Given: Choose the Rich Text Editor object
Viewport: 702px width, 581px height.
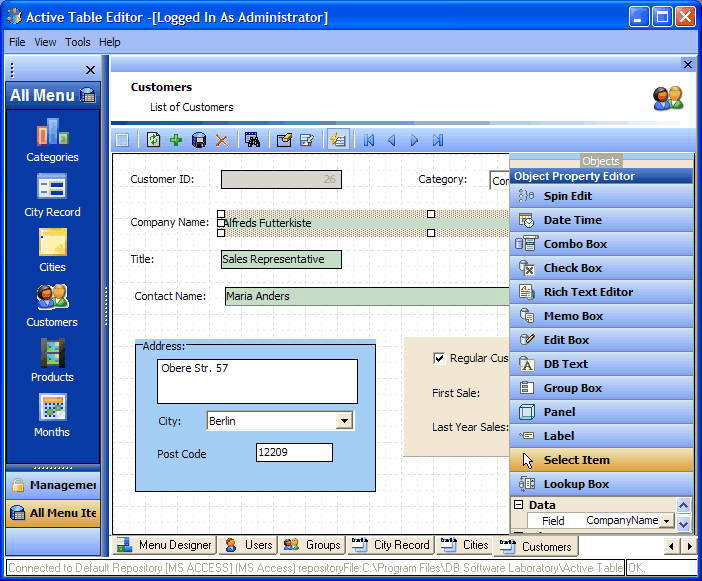Looking at the screenshot, I should 601,292.
